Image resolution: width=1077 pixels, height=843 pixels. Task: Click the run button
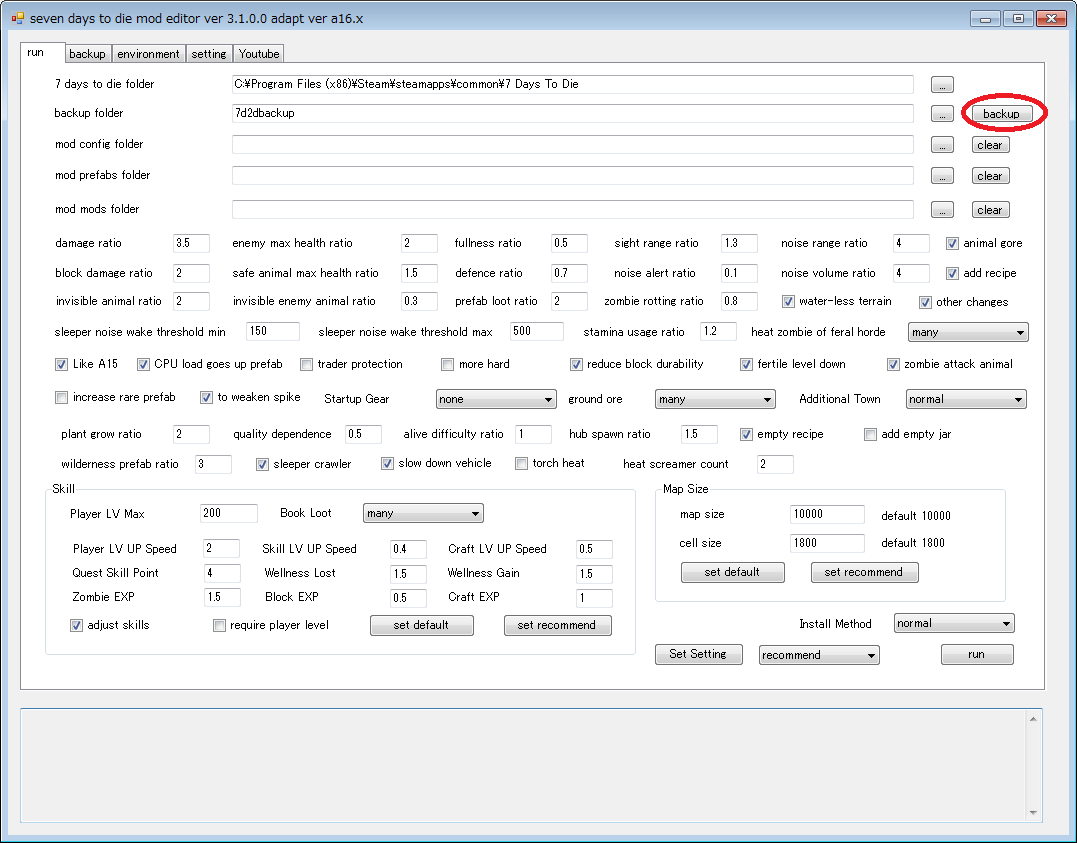point(977,655)
